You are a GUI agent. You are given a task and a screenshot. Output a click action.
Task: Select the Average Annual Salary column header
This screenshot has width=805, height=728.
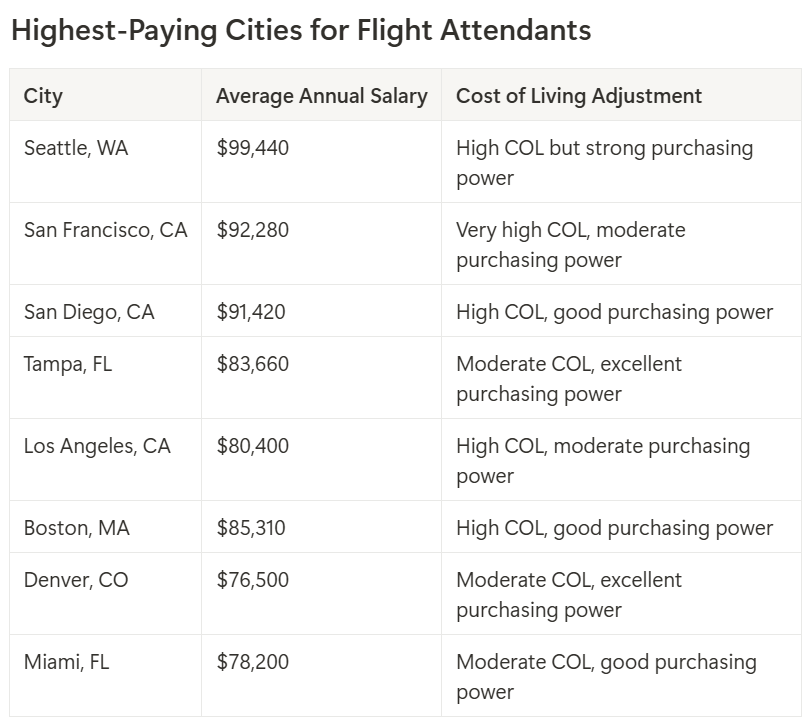[321, 96]
